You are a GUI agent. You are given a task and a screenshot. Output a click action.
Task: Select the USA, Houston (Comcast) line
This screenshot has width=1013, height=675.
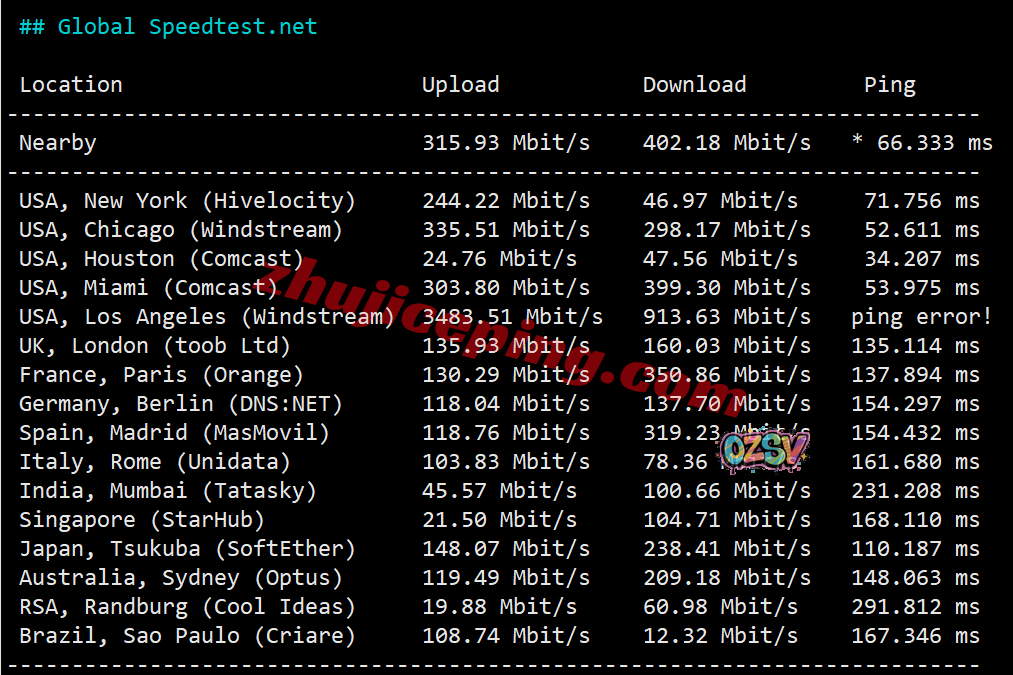(x=499, y=259)
